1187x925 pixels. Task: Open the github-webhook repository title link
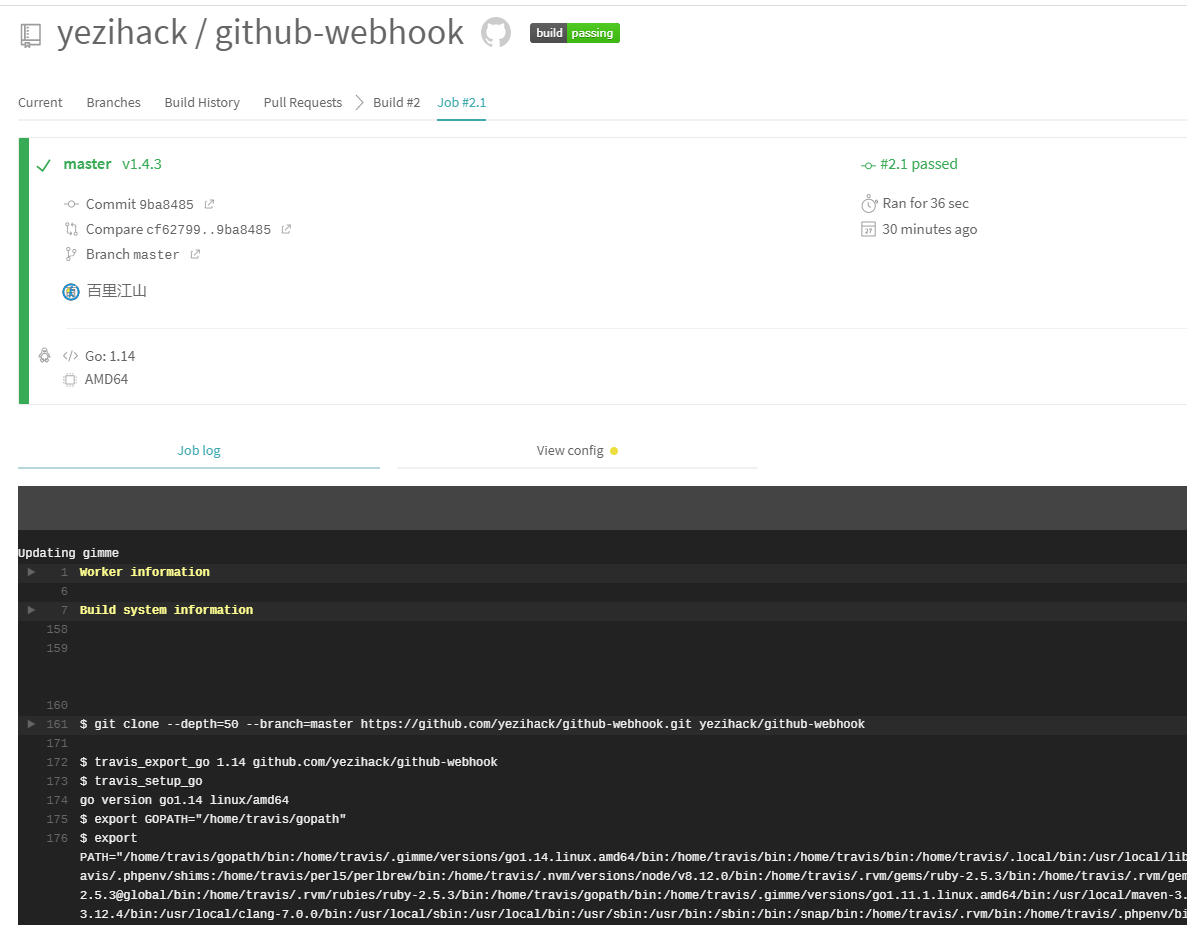pyautogui.click(x=339, y=33)
